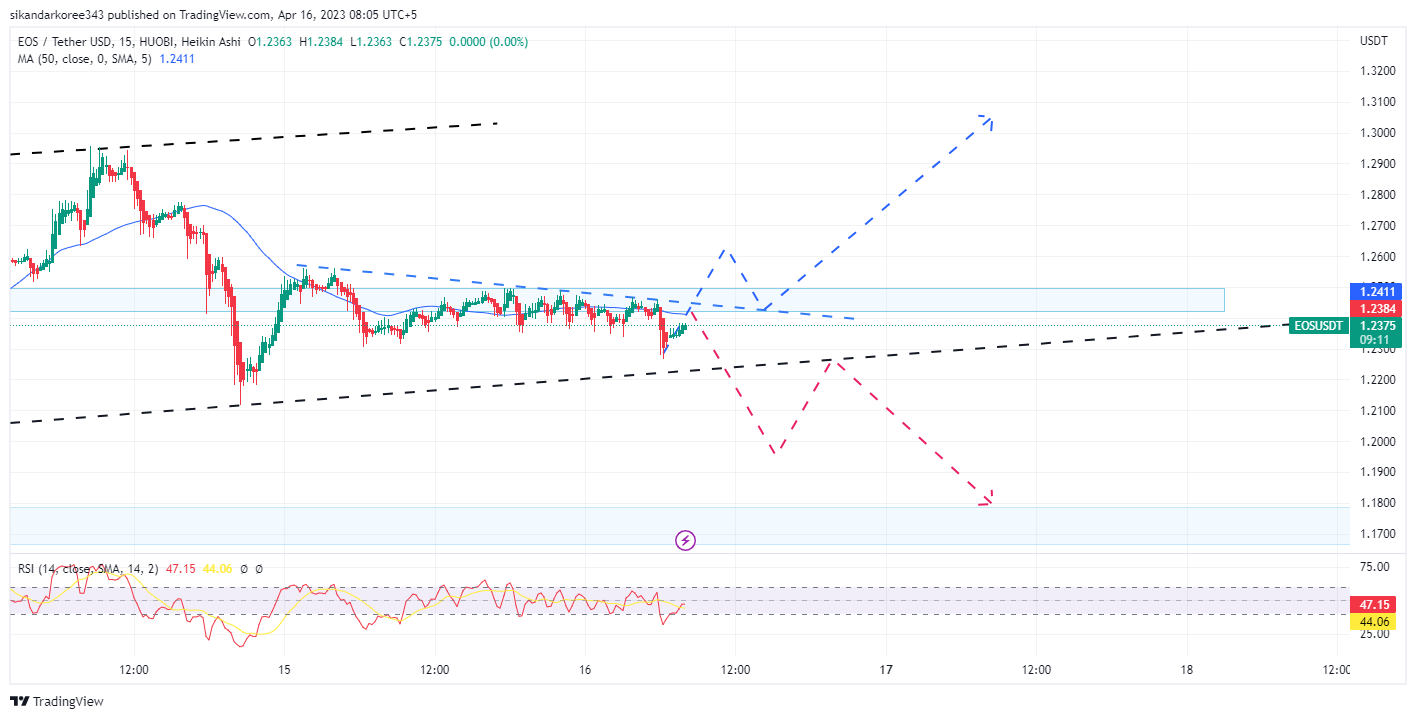Screen dimensions: 1416x719
Task: Click the 09:11 bar countdown timer
Action: tap(1377, 340)
